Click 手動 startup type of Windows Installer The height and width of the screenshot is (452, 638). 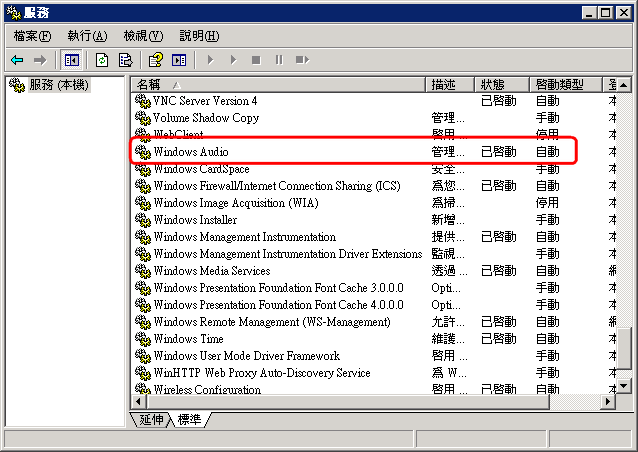tap(547, 220)
